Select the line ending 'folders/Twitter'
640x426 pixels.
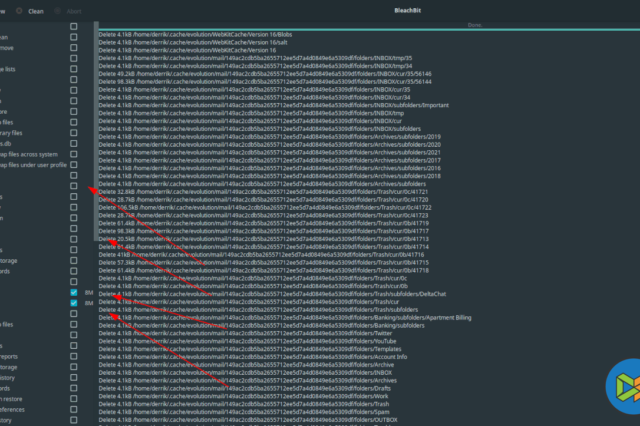(x=245, y=333)
